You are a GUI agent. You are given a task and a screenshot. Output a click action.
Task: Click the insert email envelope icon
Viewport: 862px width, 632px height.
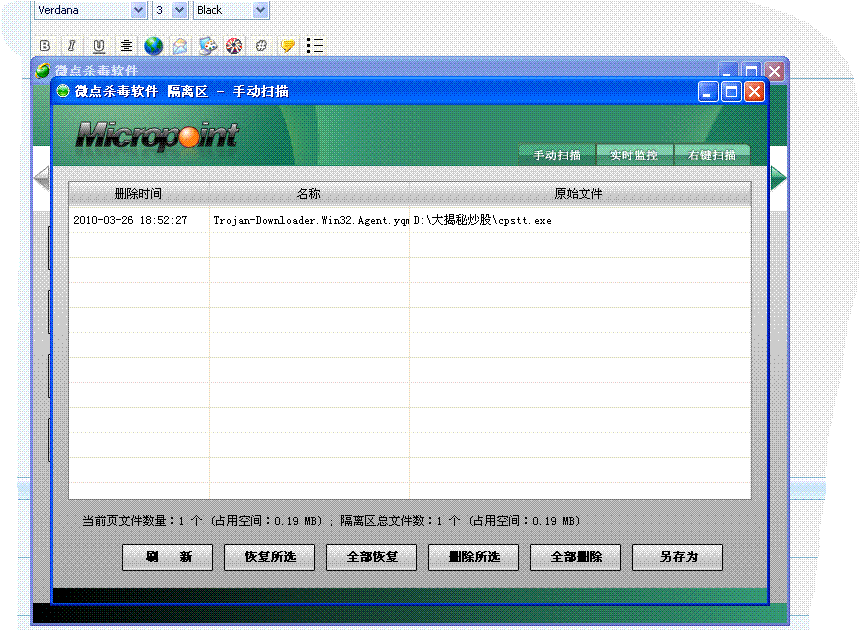(x=180, y=46)
